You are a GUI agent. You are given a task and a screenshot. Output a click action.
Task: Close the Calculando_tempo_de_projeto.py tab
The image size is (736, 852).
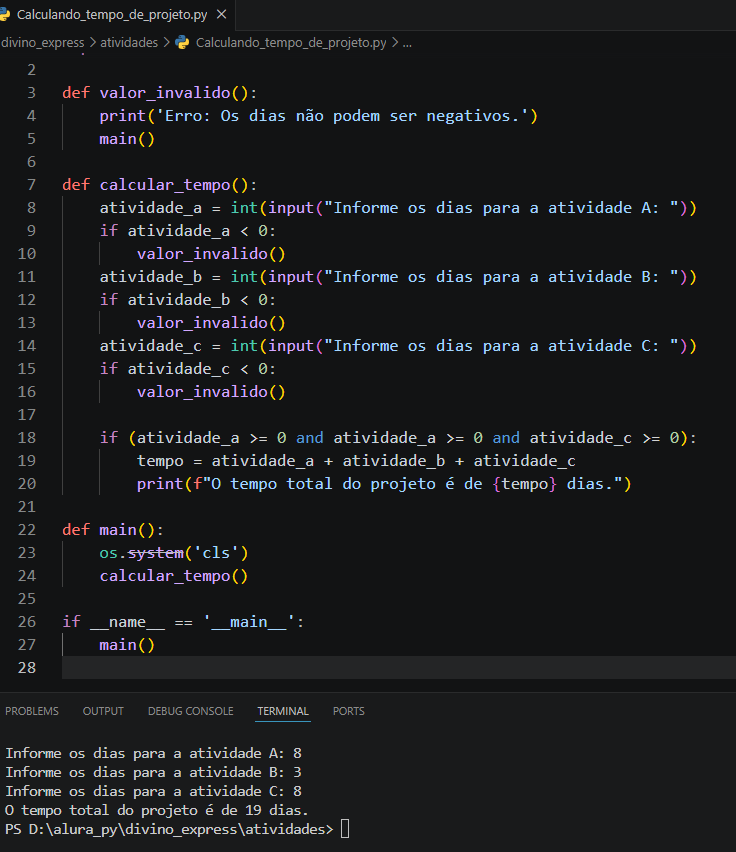222,15
